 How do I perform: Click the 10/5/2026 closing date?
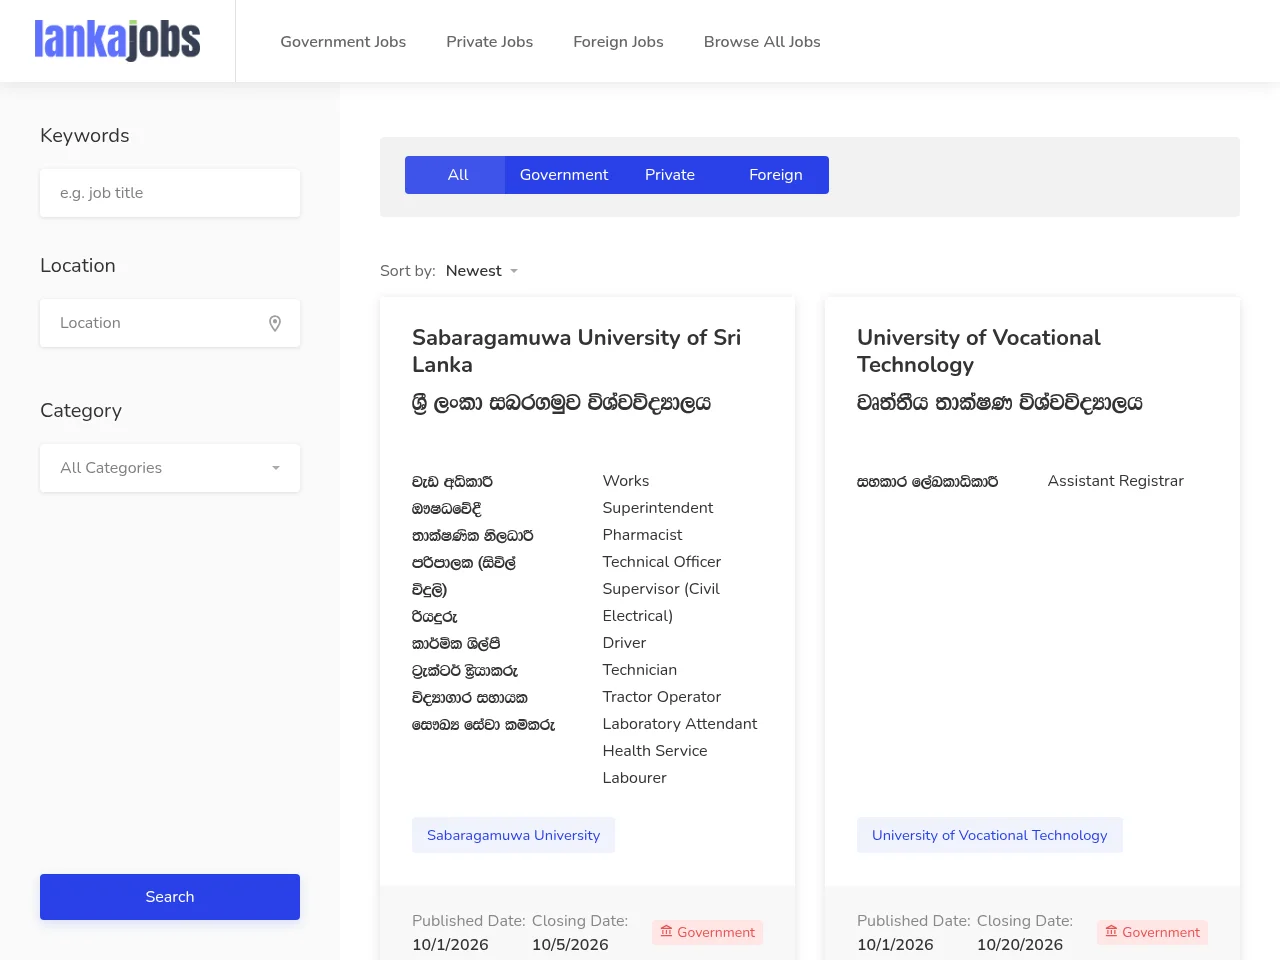pos(570,945)
